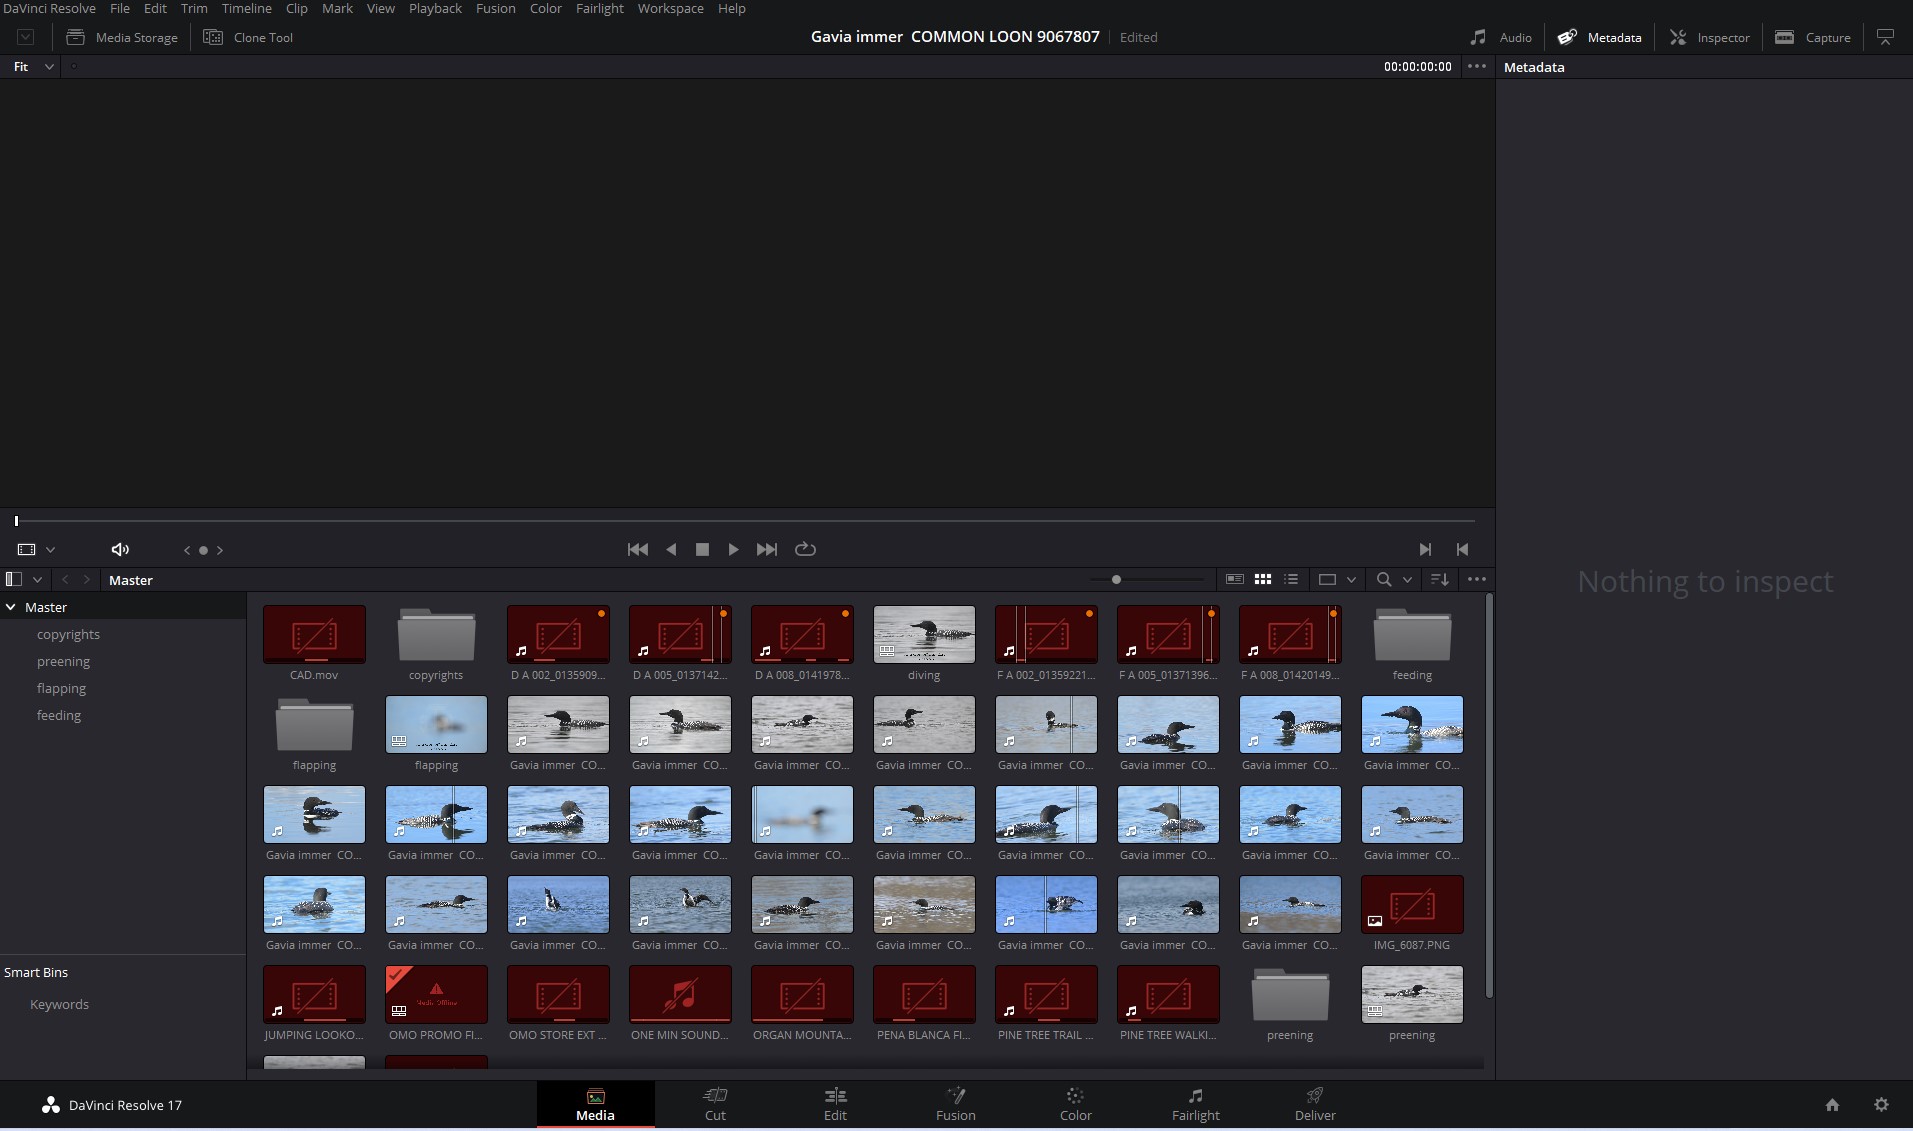Play the clip in reverse
This screenshot has width=1913, height=1131.
[x=671, y=549]
